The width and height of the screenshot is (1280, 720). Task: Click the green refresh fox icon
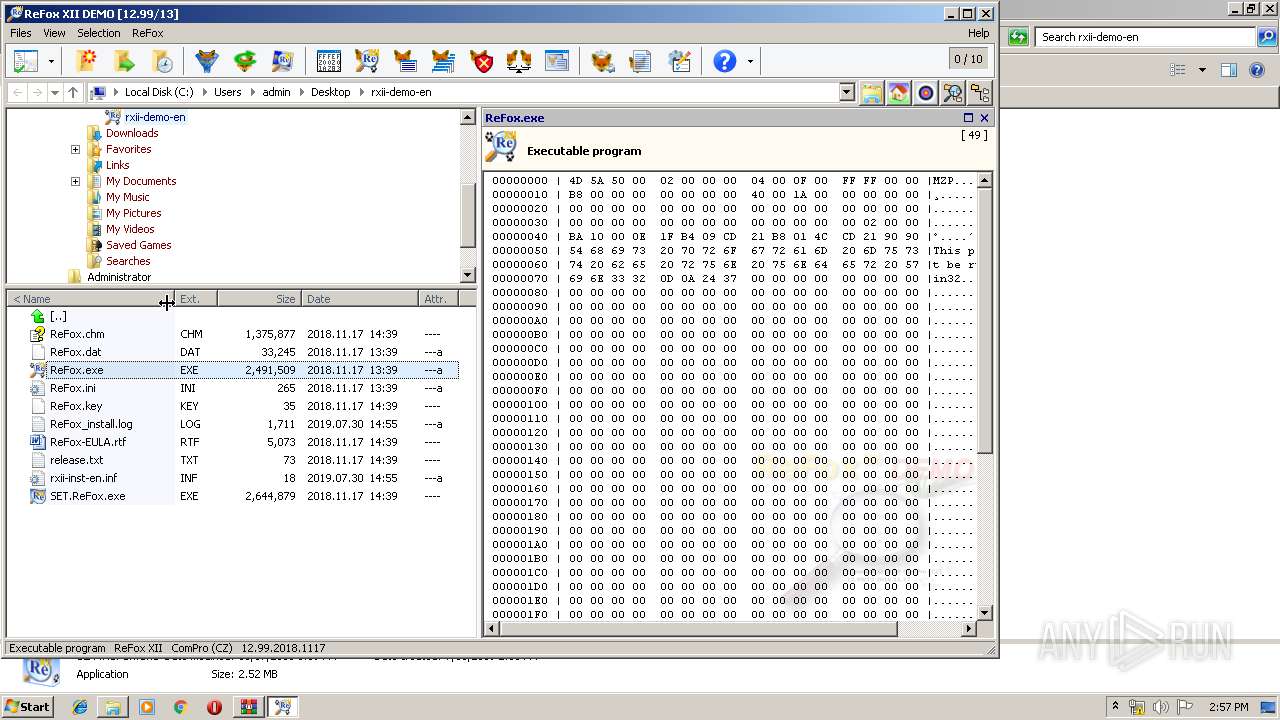tap(245, 61)
